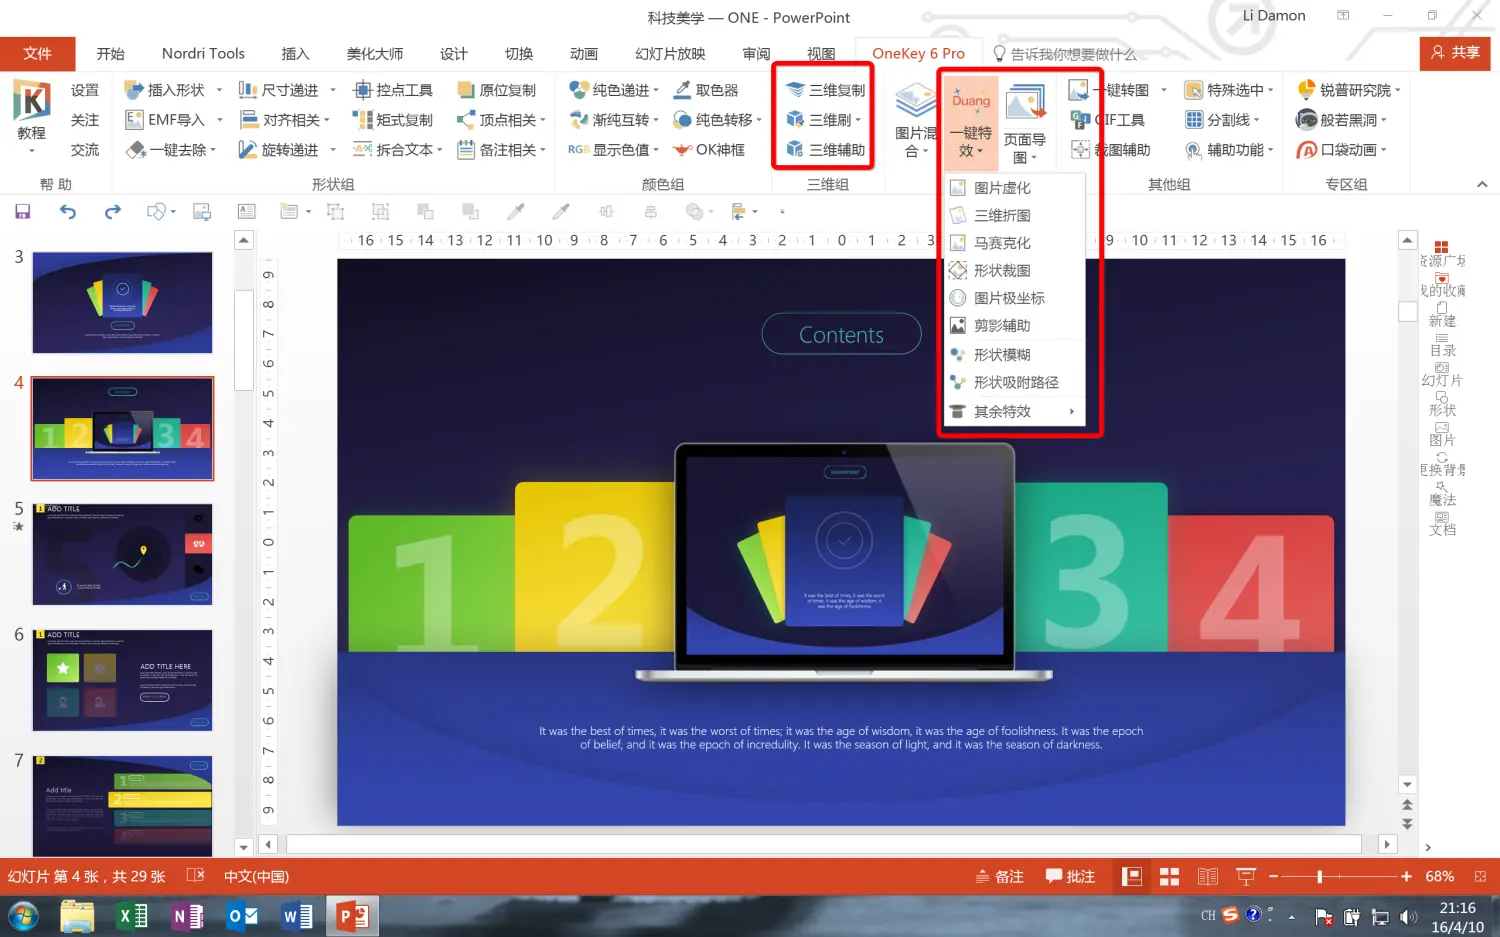1500x937 pixels.
Task: Select slide 5 thumbnail
Action: point(123,554)
